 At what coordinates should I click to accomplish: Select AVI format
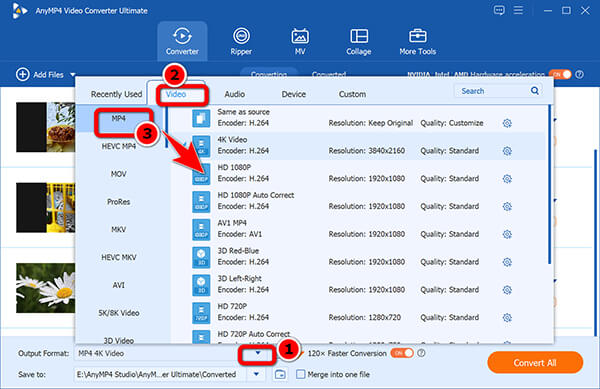119,285
